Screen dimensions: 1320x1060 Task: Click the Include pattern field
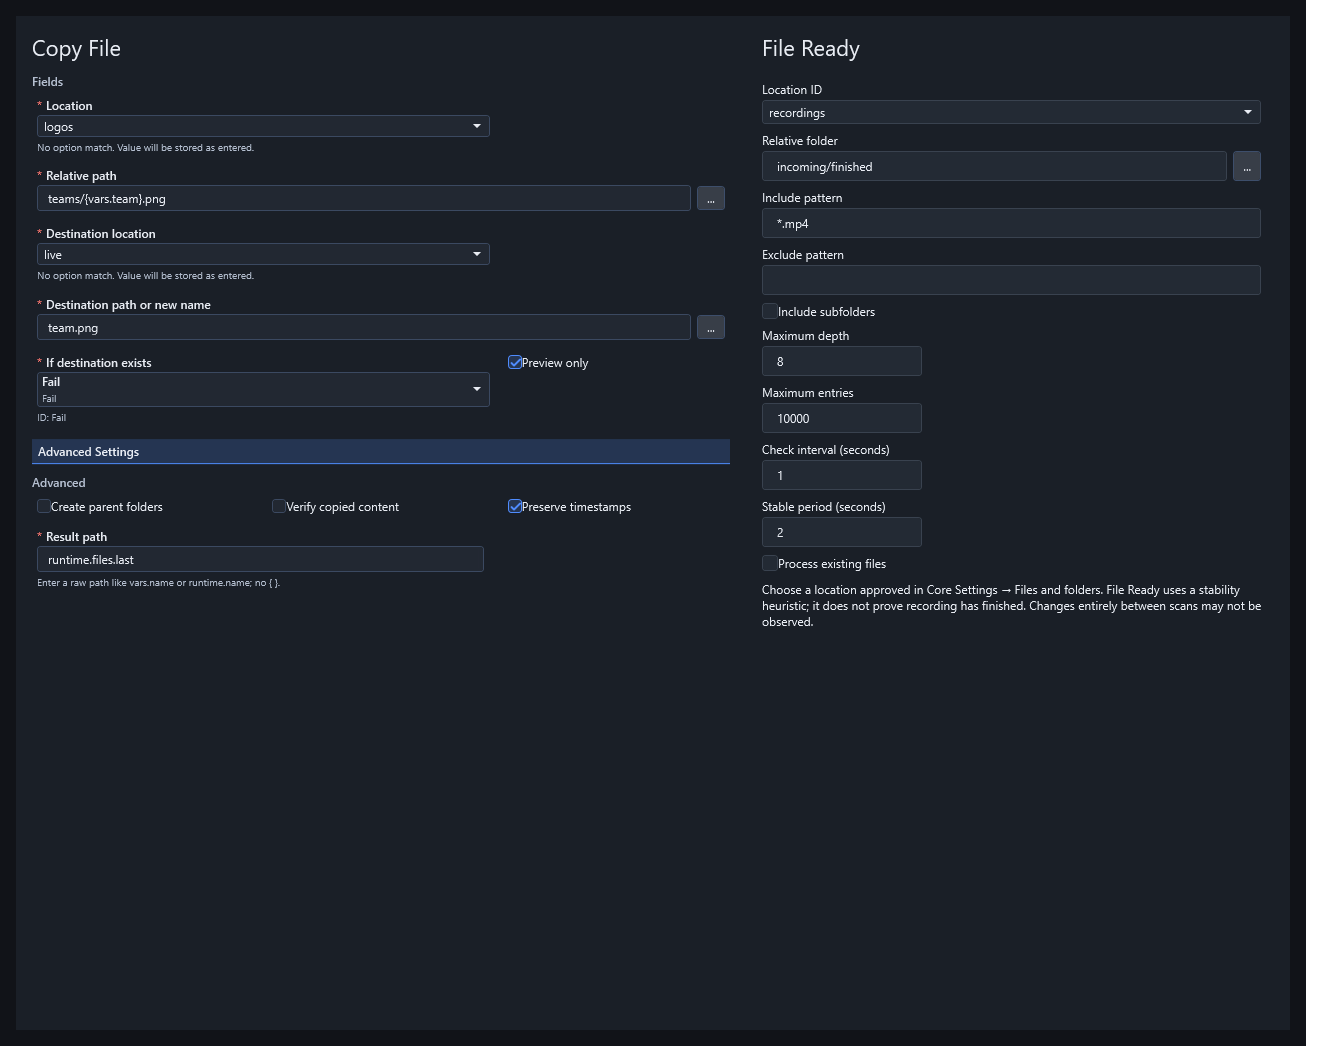pyautogui.click(x=1011, y=223)
